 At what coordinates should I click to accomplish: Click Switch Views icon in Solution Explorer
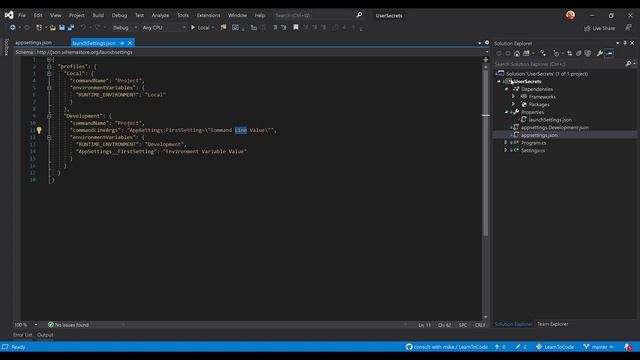click(x=527, y=53)
